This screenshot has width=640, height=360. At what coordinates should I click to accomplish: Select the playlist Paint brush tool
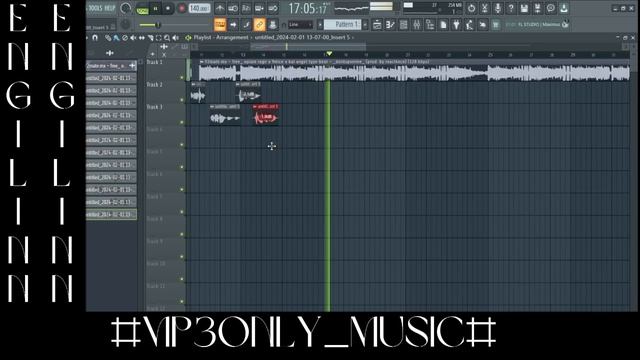[116, 38]
